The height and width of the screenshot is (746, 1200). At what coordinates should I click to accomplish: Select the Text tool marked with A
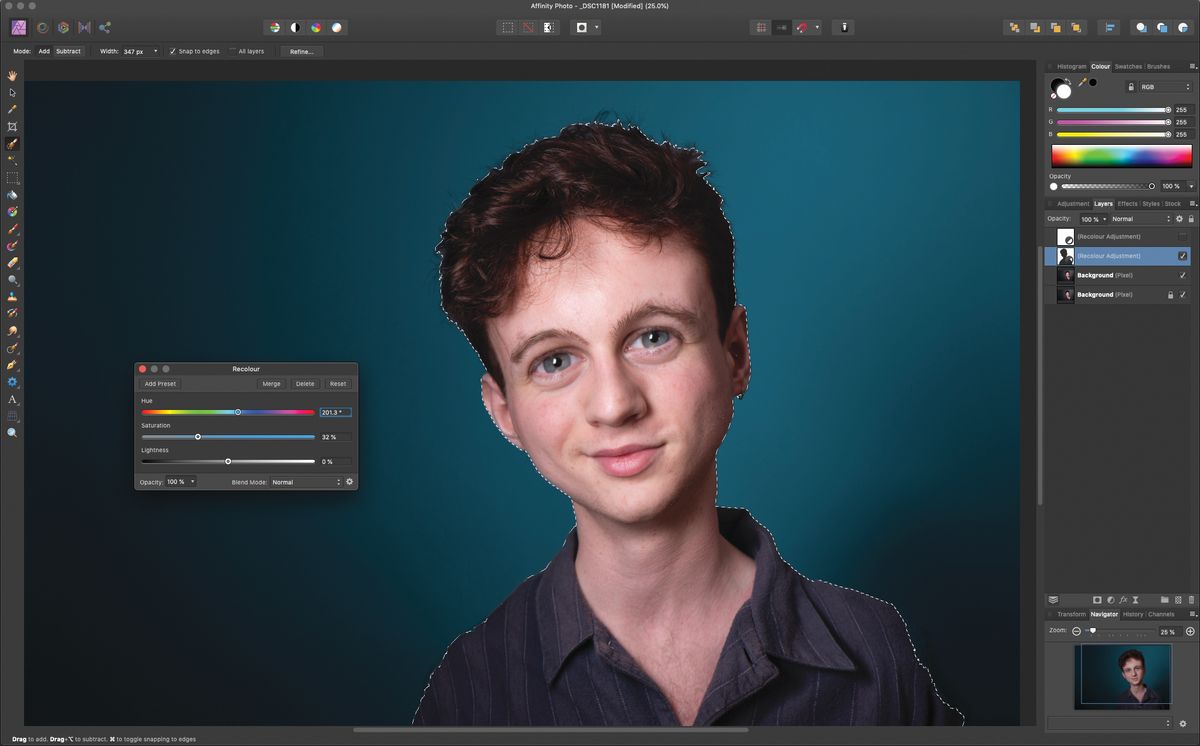click(12, 399)
